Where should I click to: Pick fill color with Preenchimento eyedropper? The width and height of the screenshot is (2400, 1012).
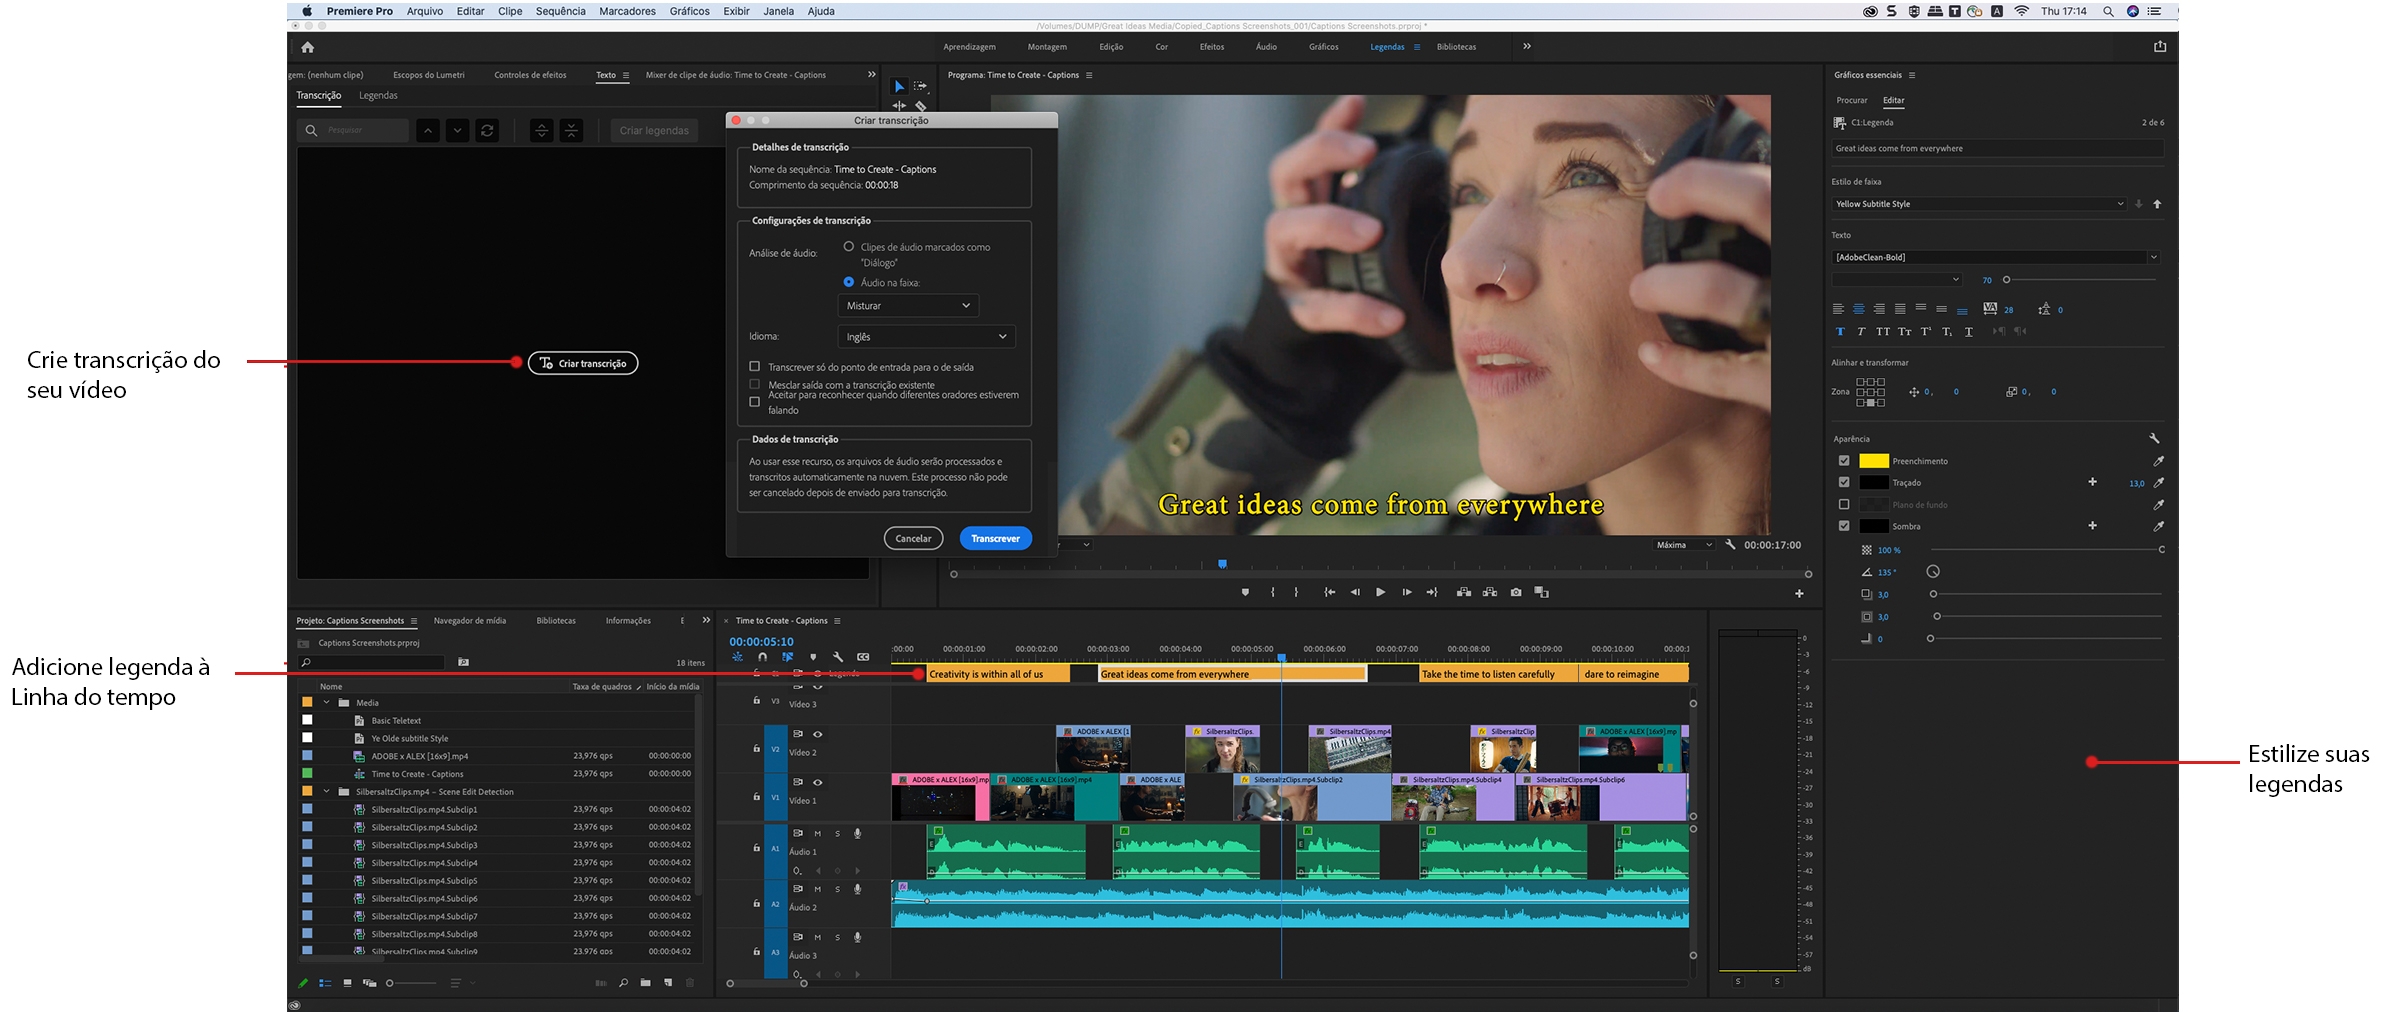coord(2158,461)
